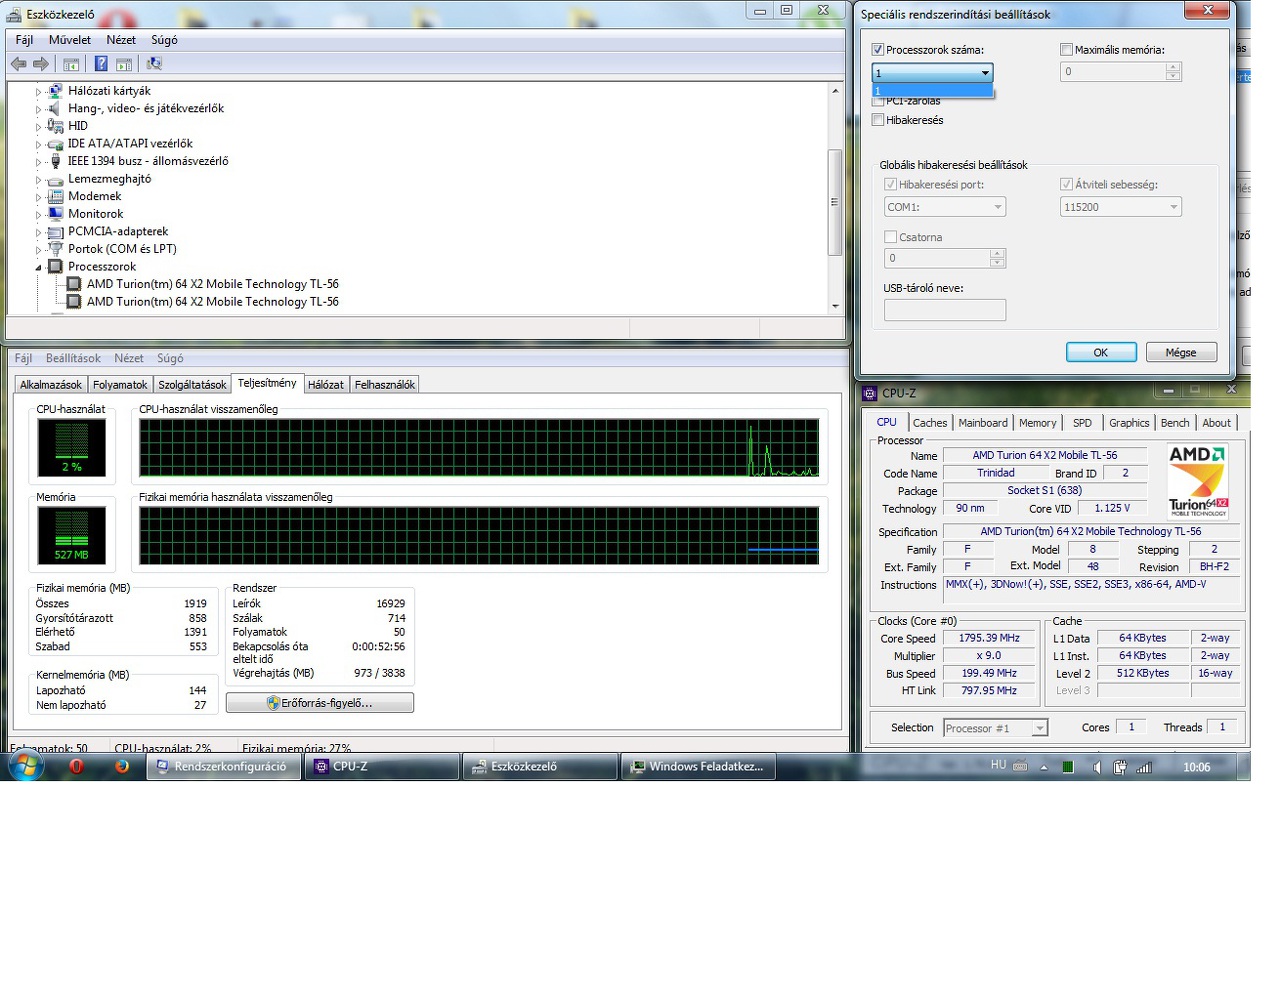Toggle the action pane toolbar icon
The height and width of the screenshot is (996, 1280).
[x=124, y=64]
